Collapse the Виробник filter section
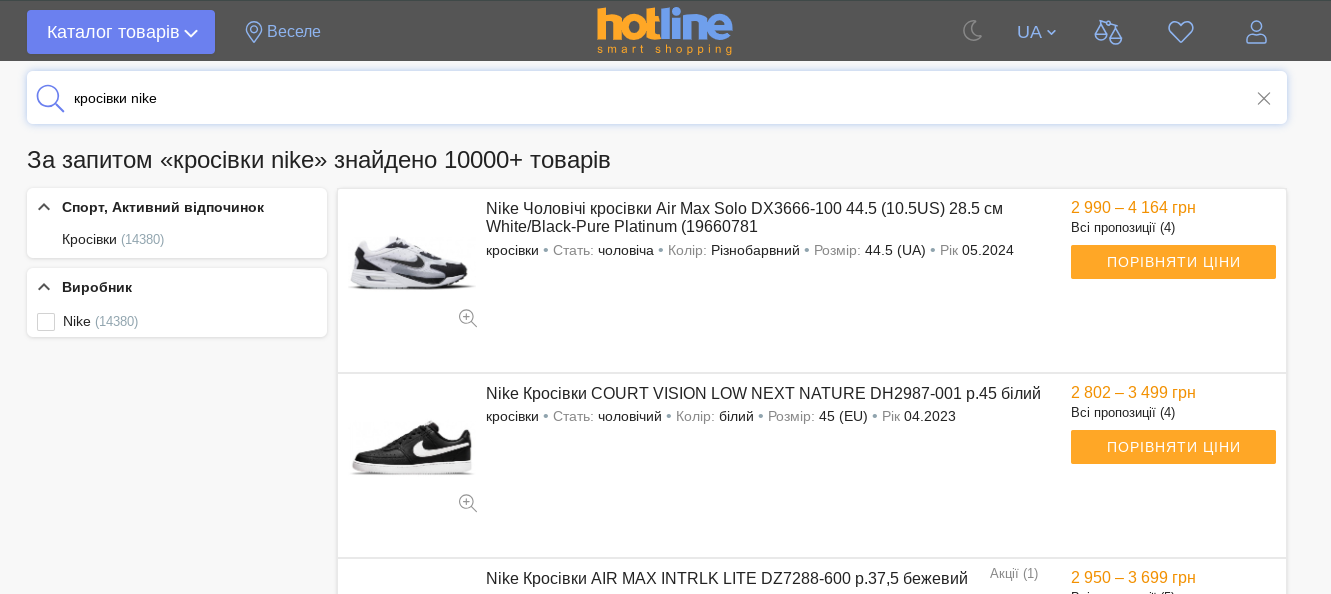Image resolution: width=1331 pixels, height=594 pixels. click(44, 287)
